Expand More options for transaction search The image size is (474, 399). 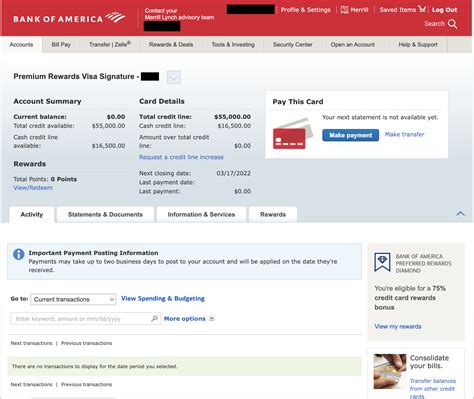click(x=185, y=319)
